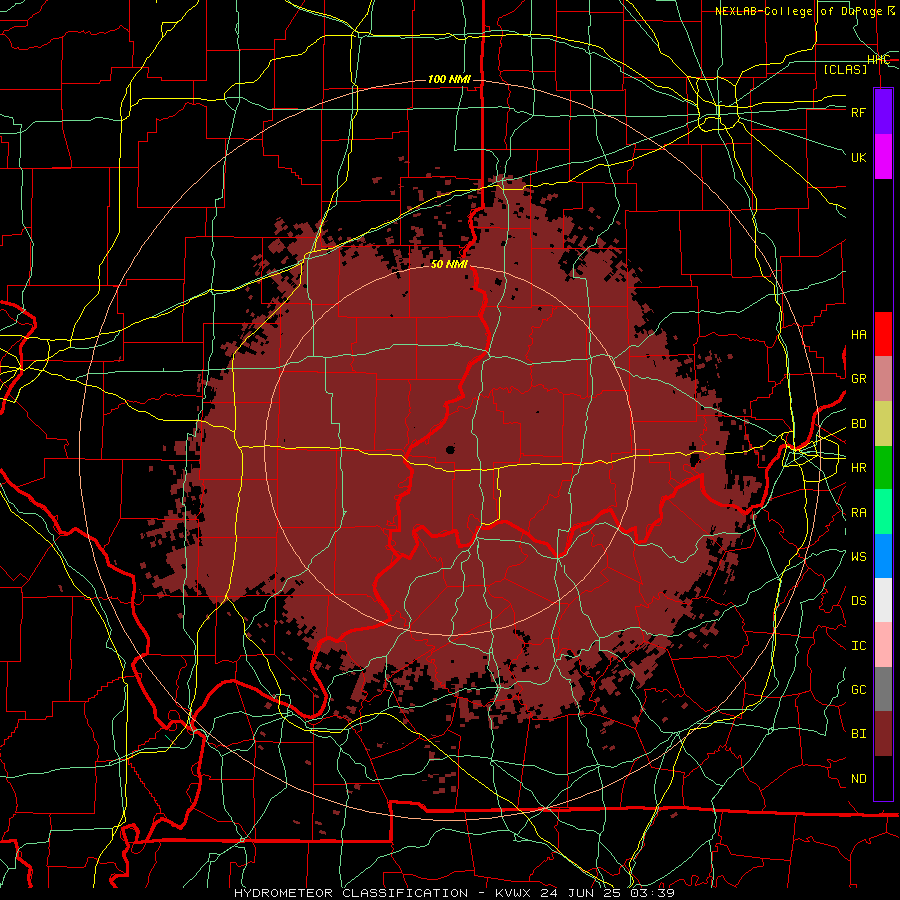Click the HA legend label

[x=859, y=334]
